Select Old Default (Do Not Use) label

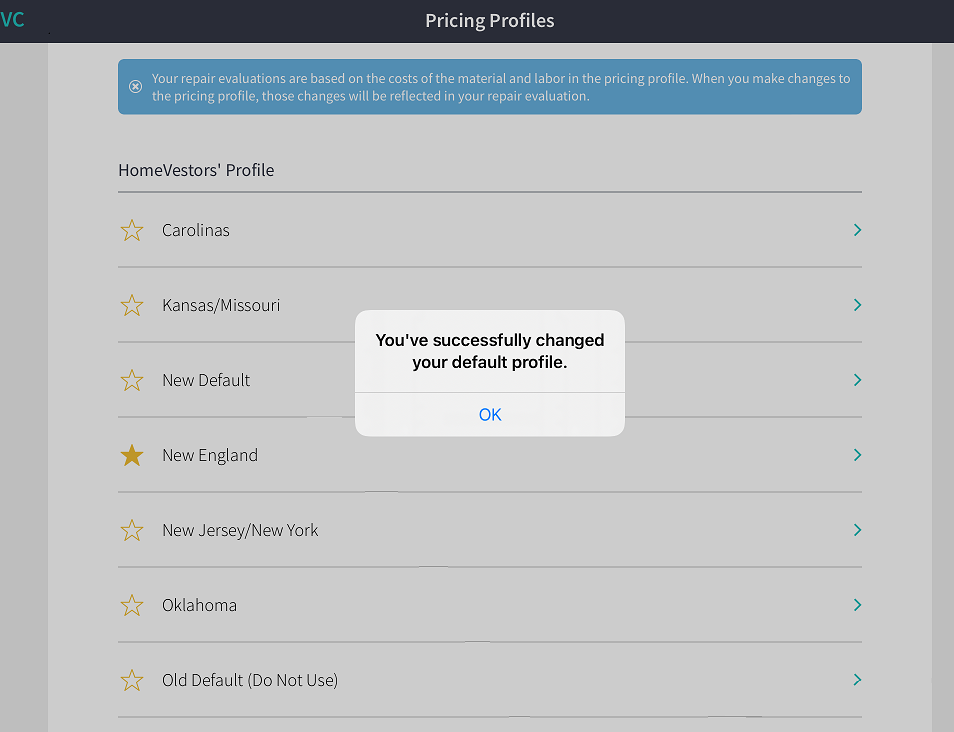pyautogui.click(x=250, y=680)
